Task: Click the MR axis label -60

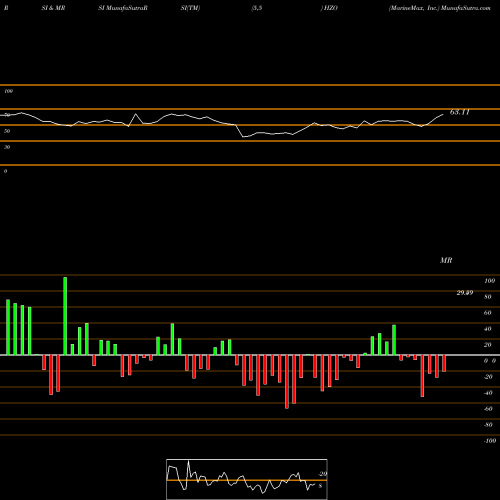Action: pos(488,409)
